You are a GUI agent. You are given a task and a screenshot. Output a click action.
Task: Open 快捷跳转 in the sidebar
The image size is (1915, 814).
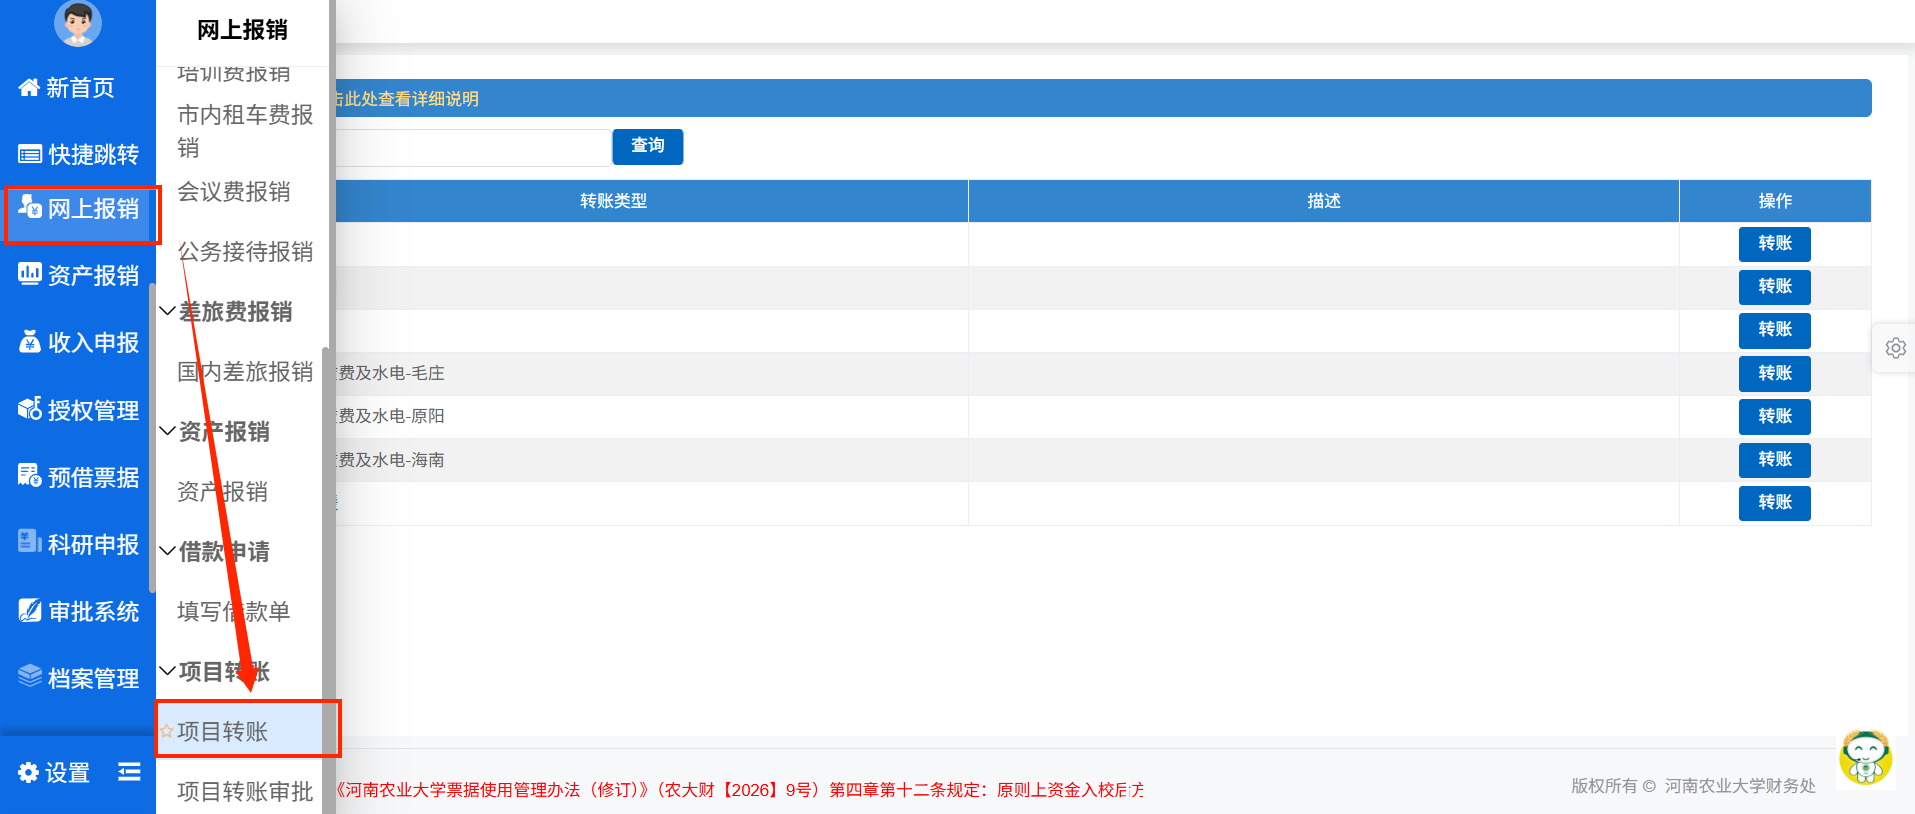coord(78,154)
